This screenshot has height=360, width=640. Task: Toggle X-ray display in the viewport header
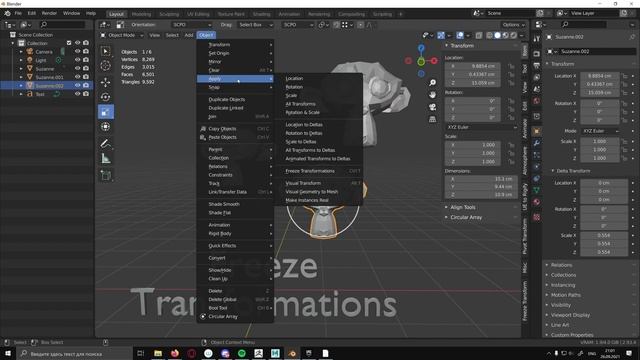click(x=479, y=36)
